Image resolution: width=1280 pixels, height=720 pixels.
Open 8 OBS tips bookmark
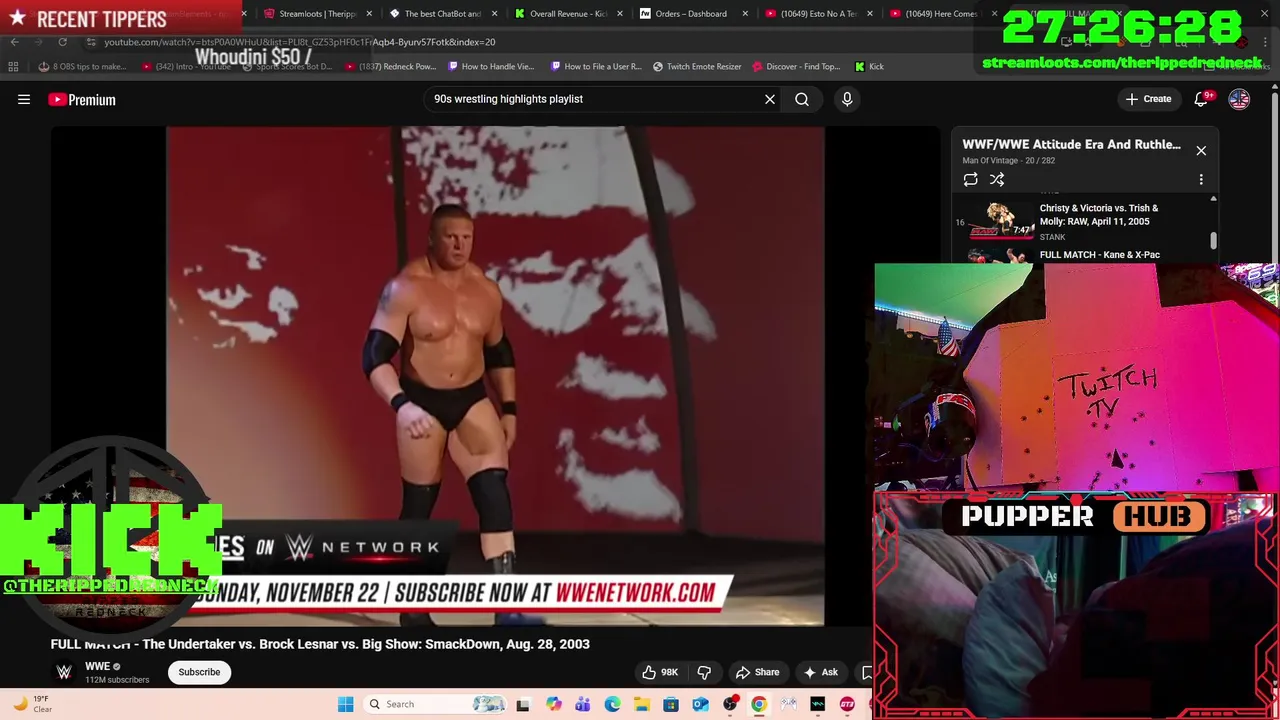83,67
